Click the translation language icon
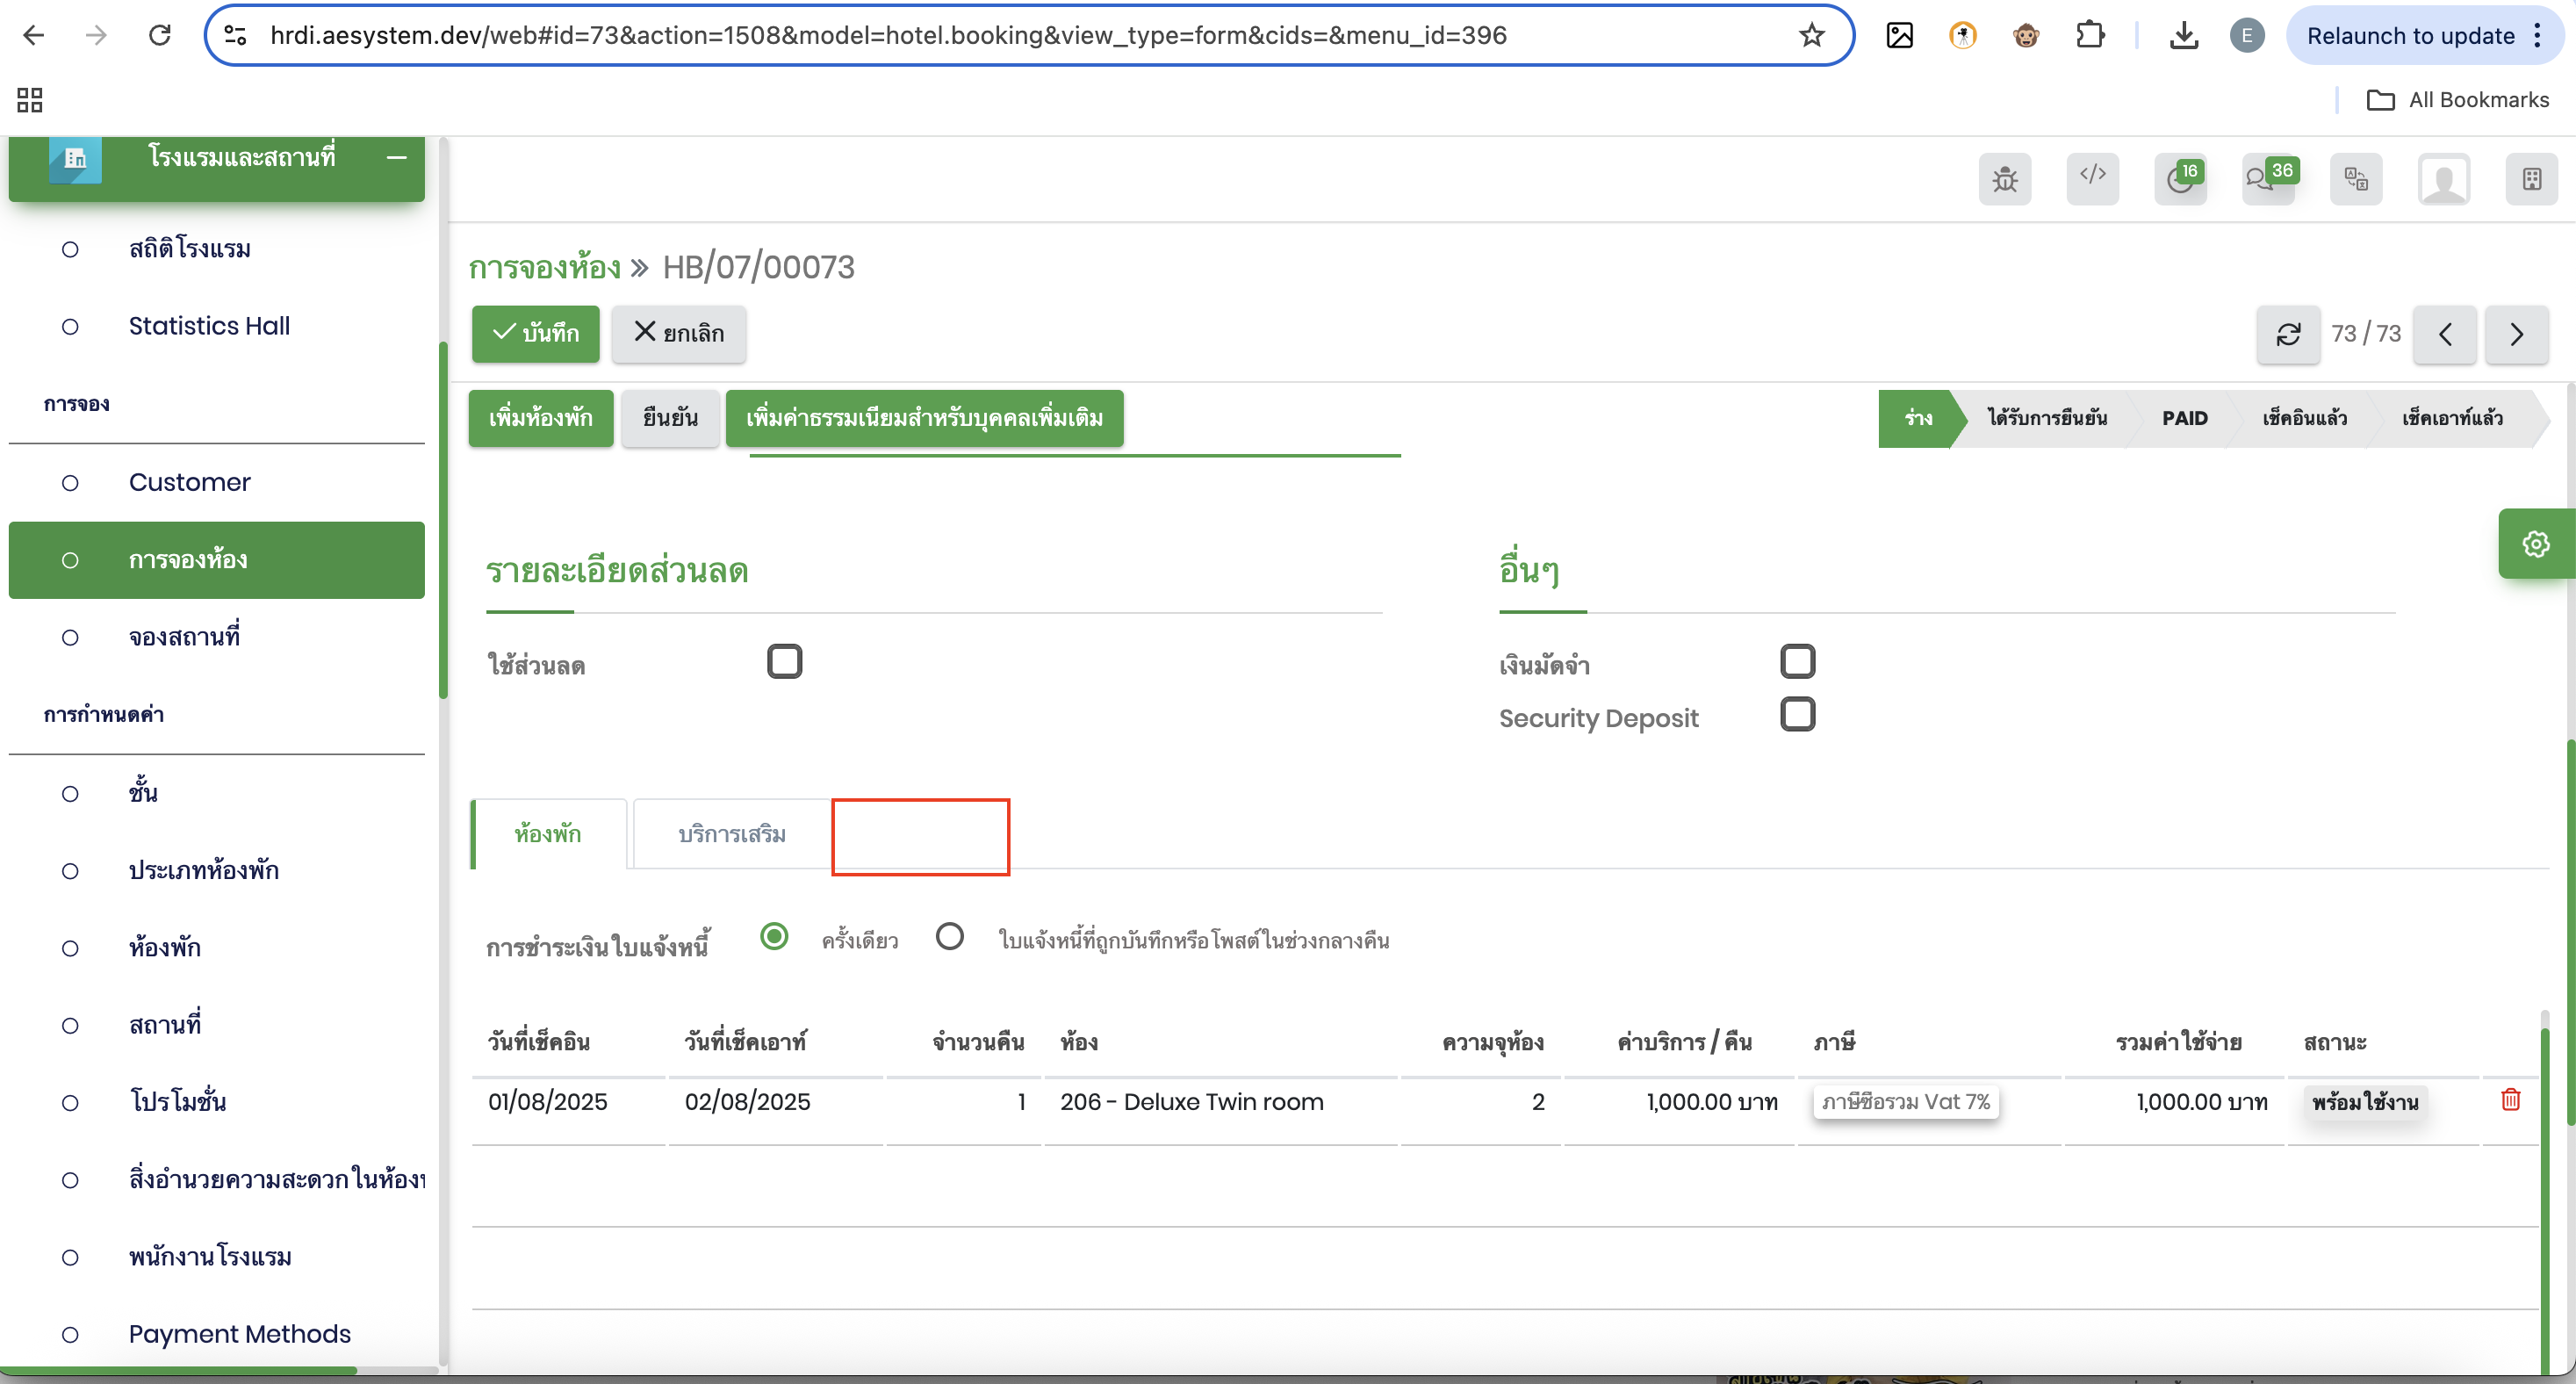 pyautogui.click(x=2355, y=179)
